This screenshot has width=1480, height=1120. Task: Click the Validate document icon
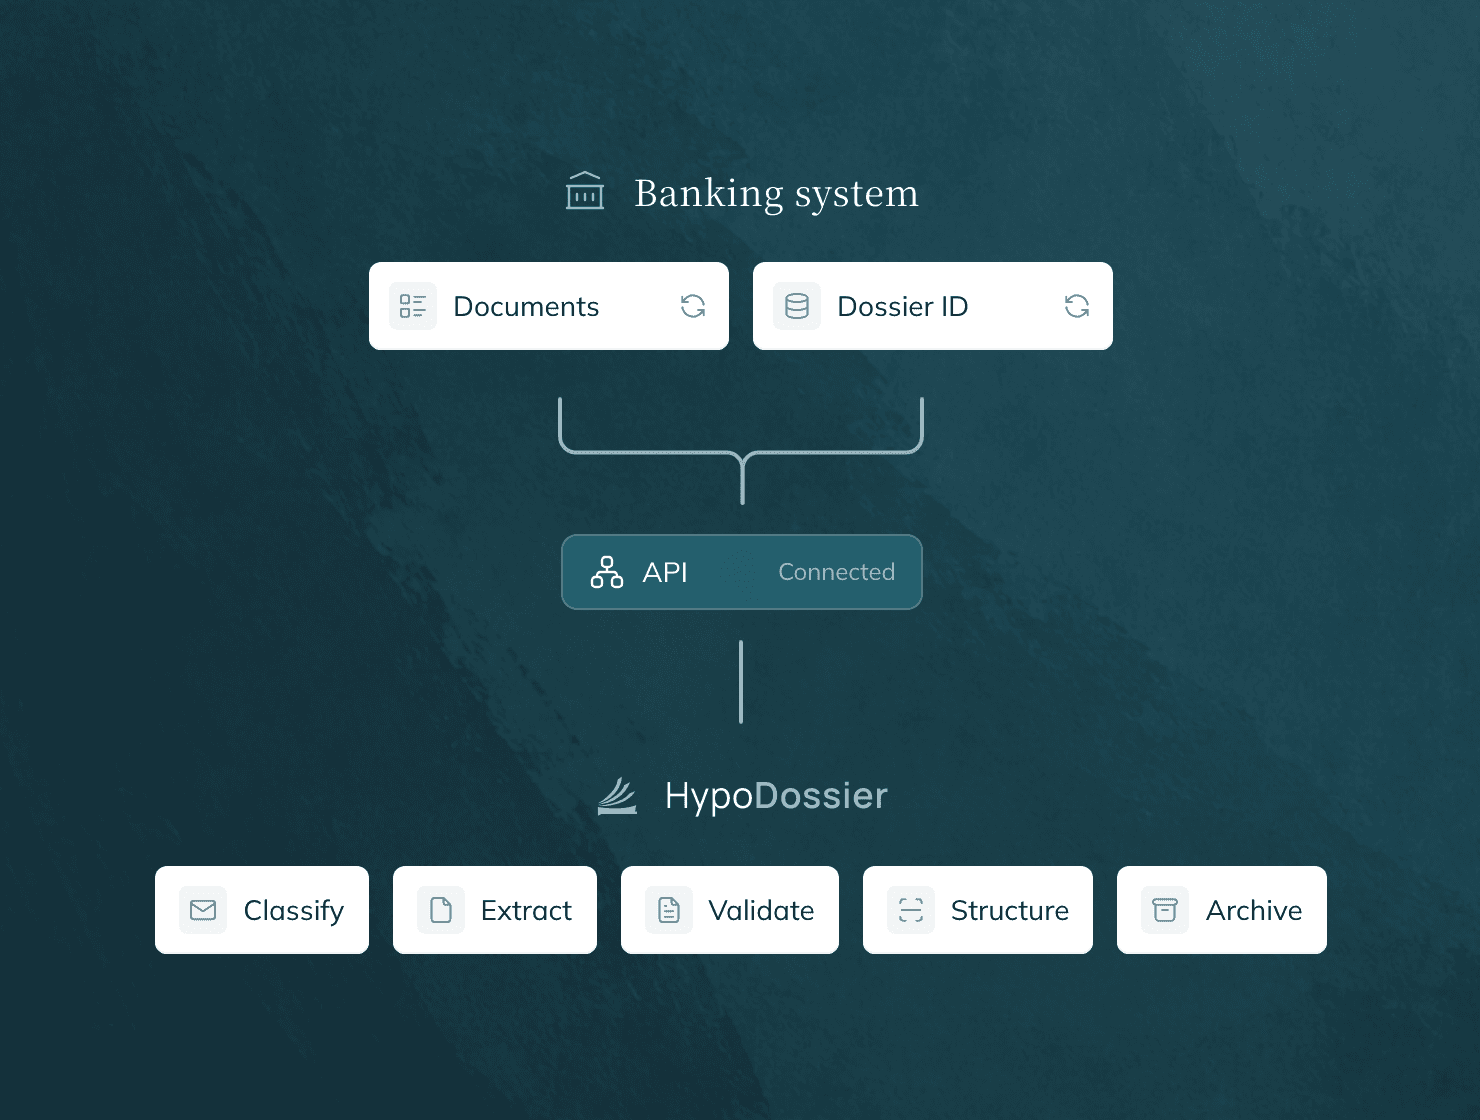point(669,910)
